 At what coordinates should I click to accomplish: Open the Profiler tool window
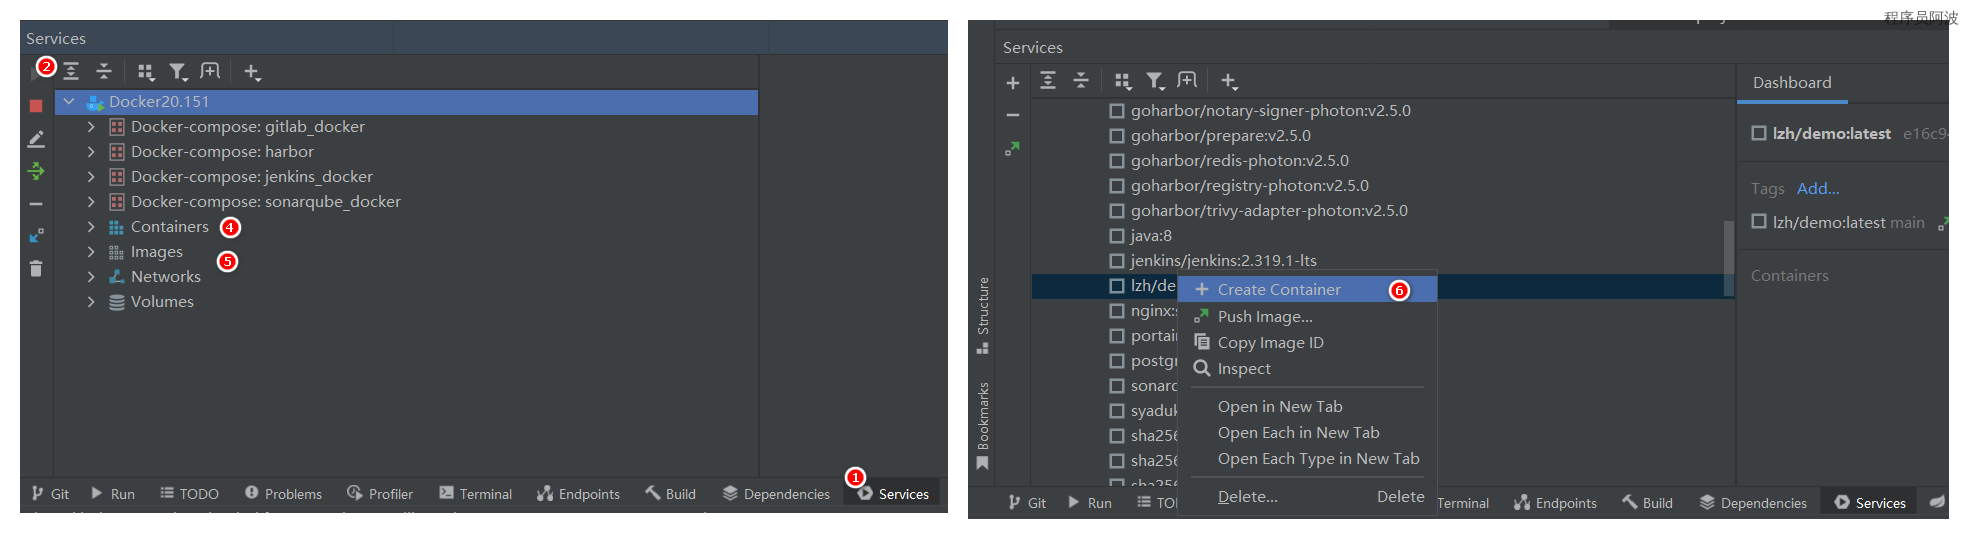pos(380,494)
